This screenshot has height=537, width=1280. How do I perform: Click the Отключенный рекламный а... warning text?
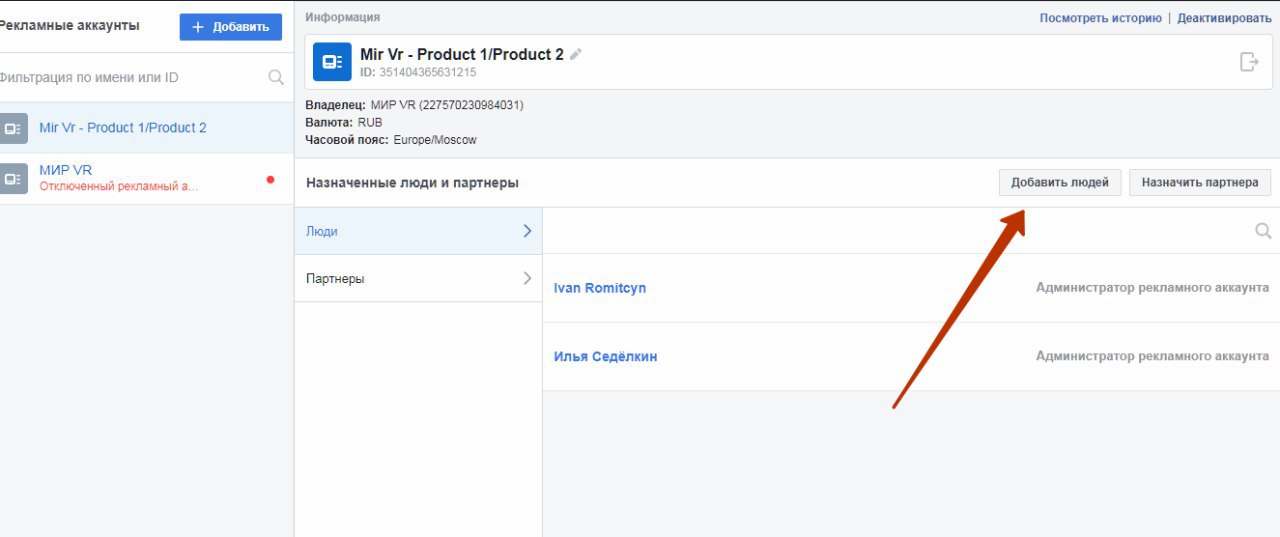(119, 186)
